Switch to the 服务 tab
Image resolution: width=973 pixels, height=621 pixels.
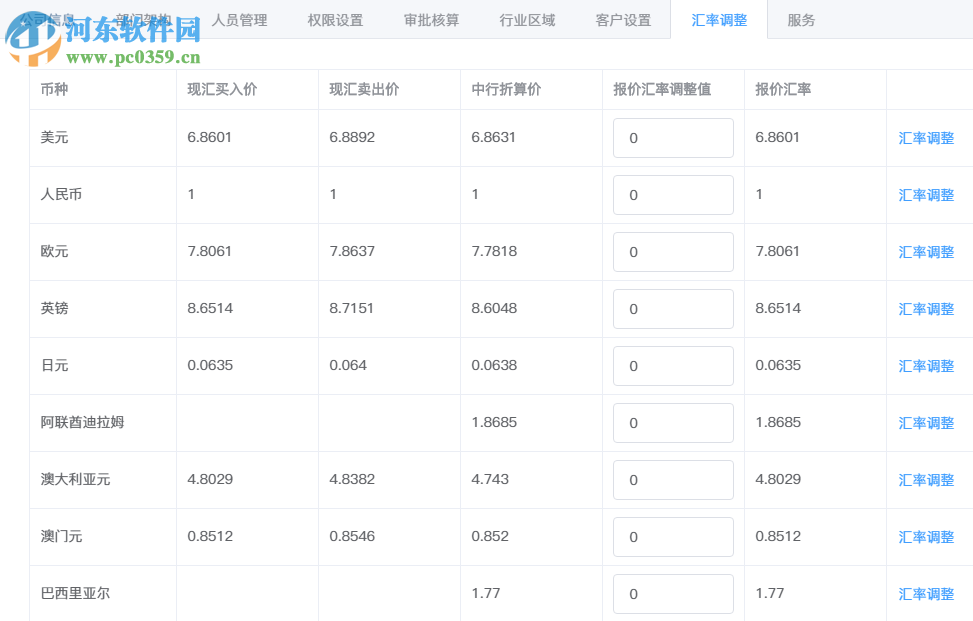tap(800, 18)
